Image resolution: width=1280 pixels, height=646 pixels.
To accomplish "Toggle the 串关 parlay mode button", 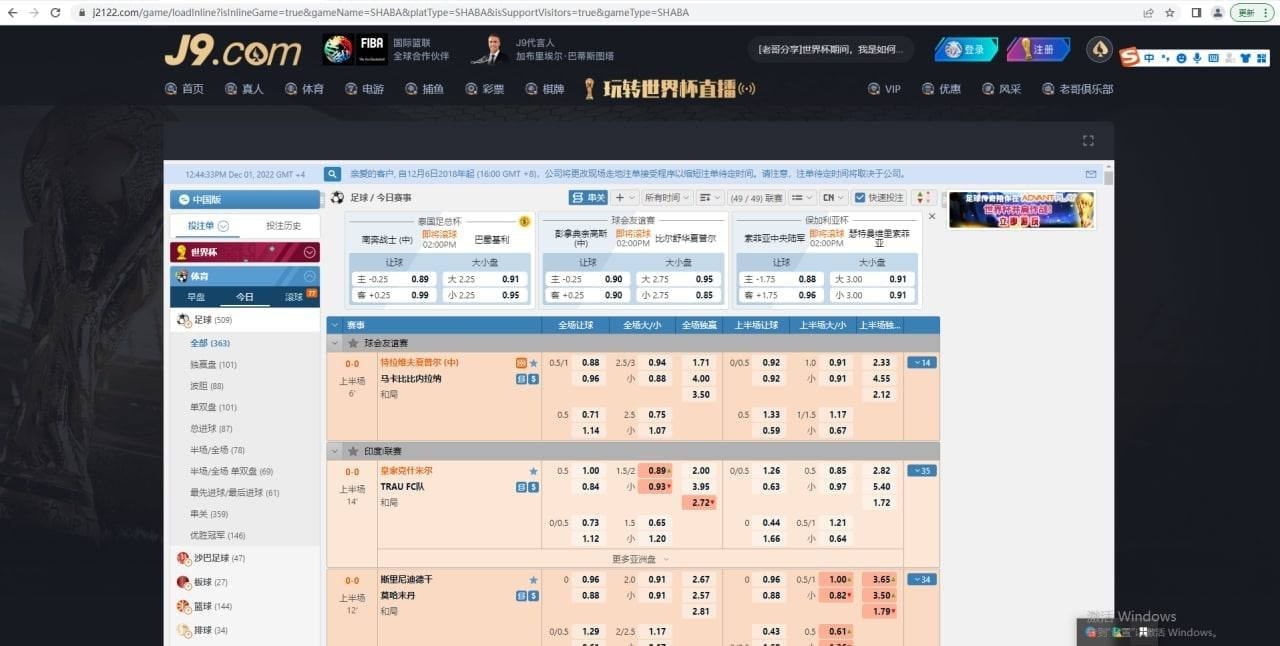I will [588, 198].
